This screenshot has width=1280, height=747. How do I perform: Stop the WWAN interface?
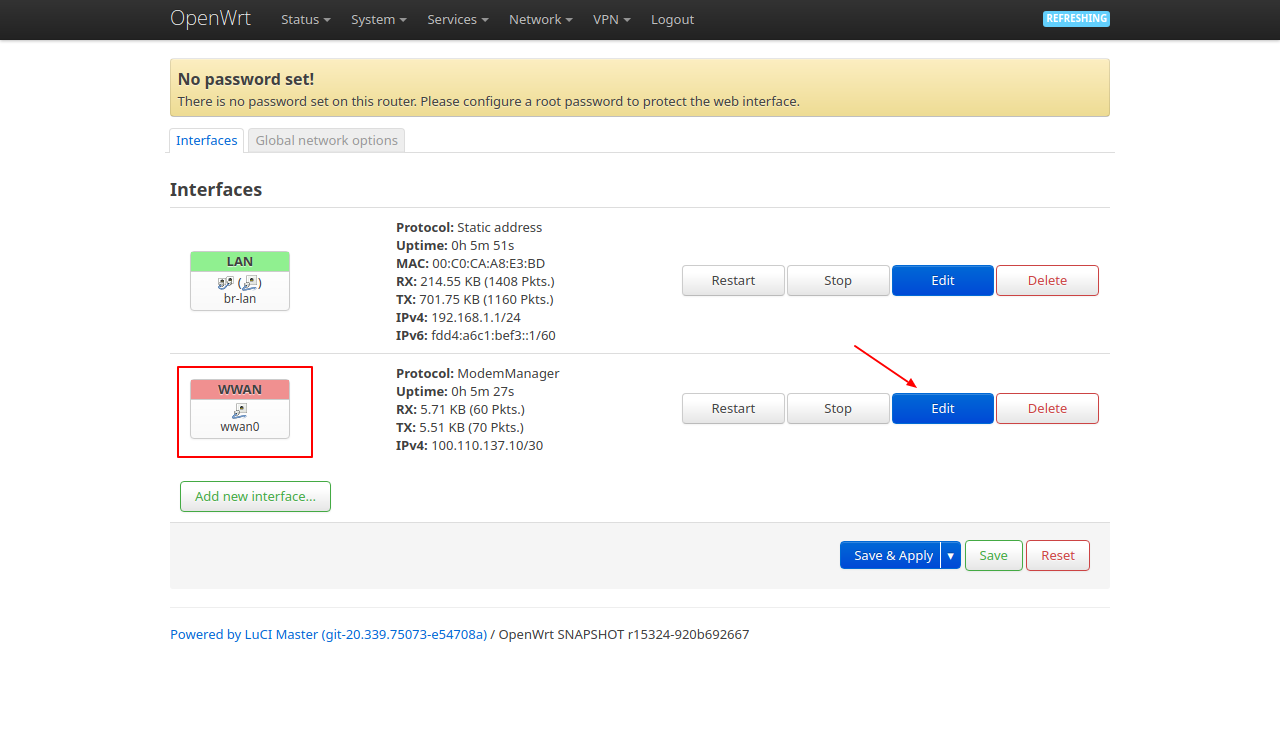coord(838,409)
